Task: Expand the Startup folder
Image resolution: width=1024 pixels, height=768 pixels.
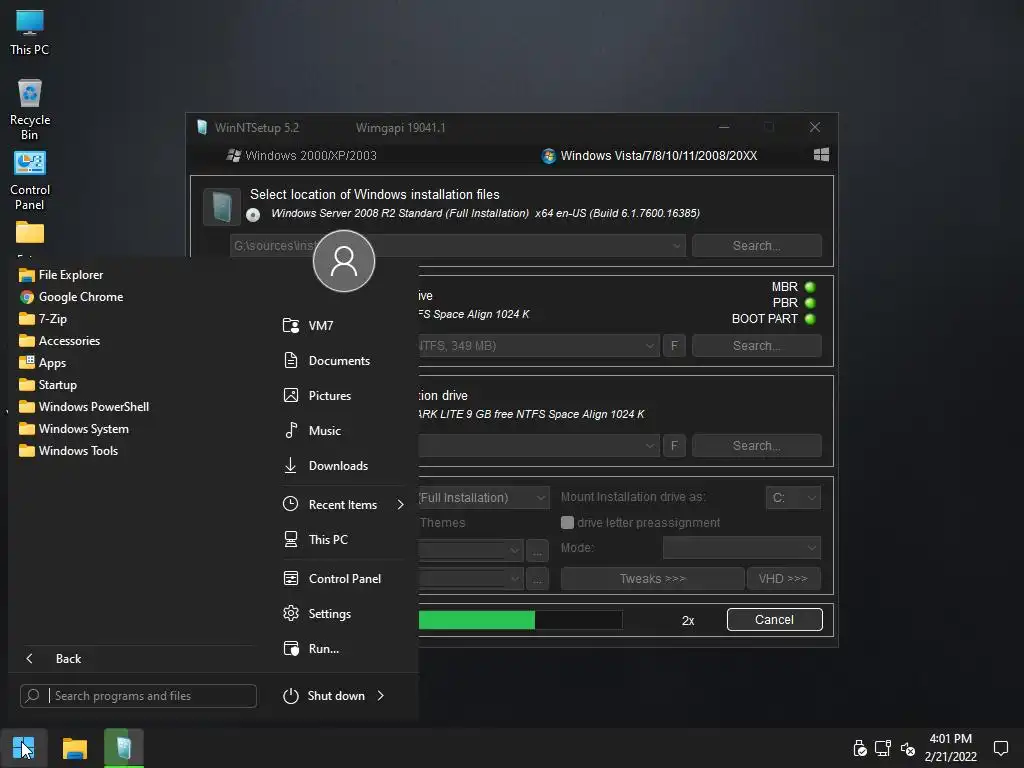Action: pos(48,385)
